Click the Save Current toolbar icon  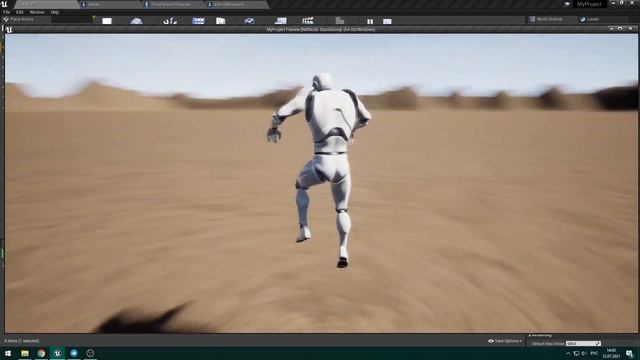click(107, 21)
